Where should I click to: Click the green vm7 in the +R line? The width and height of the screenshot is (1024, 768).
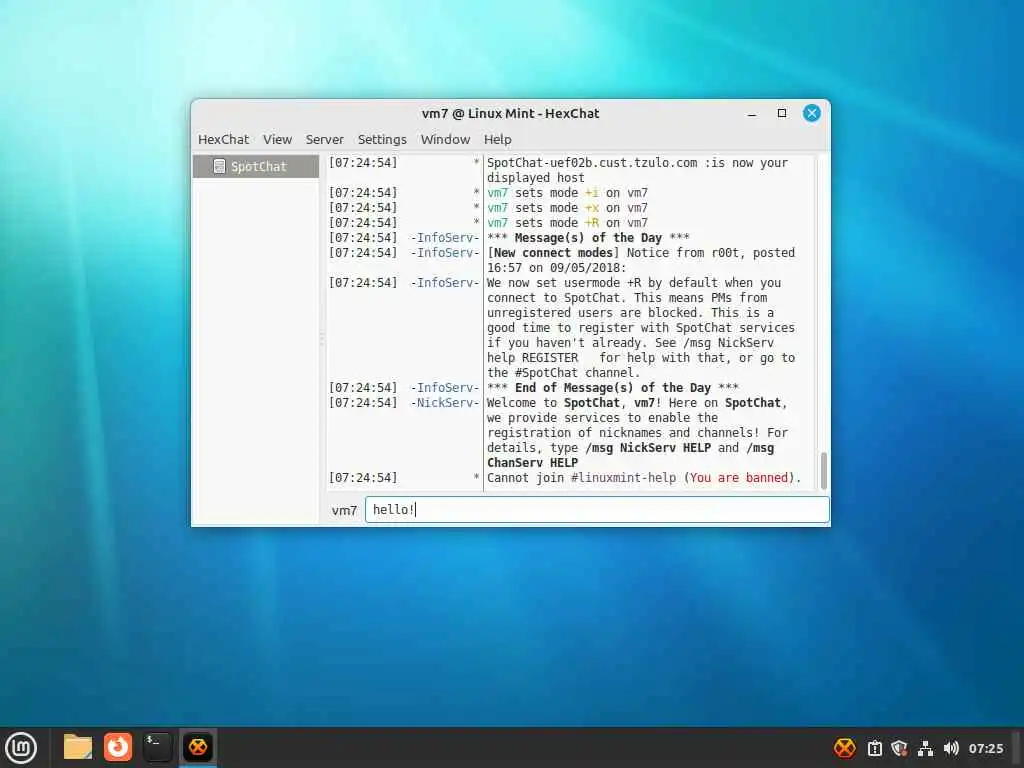pyautogui.click(x=498, y=223)
